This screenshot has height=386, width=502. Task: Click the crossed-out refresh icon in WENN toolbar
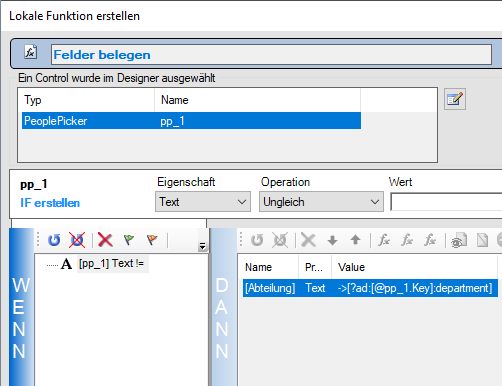(x=77, y=240)
